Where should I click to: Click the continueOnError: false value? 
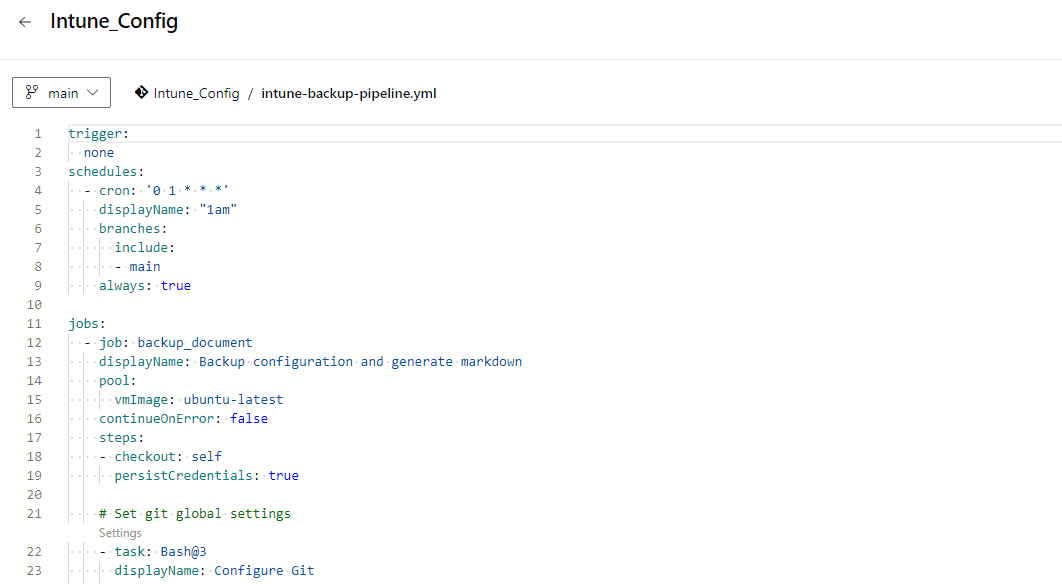[x=249, y=419]
